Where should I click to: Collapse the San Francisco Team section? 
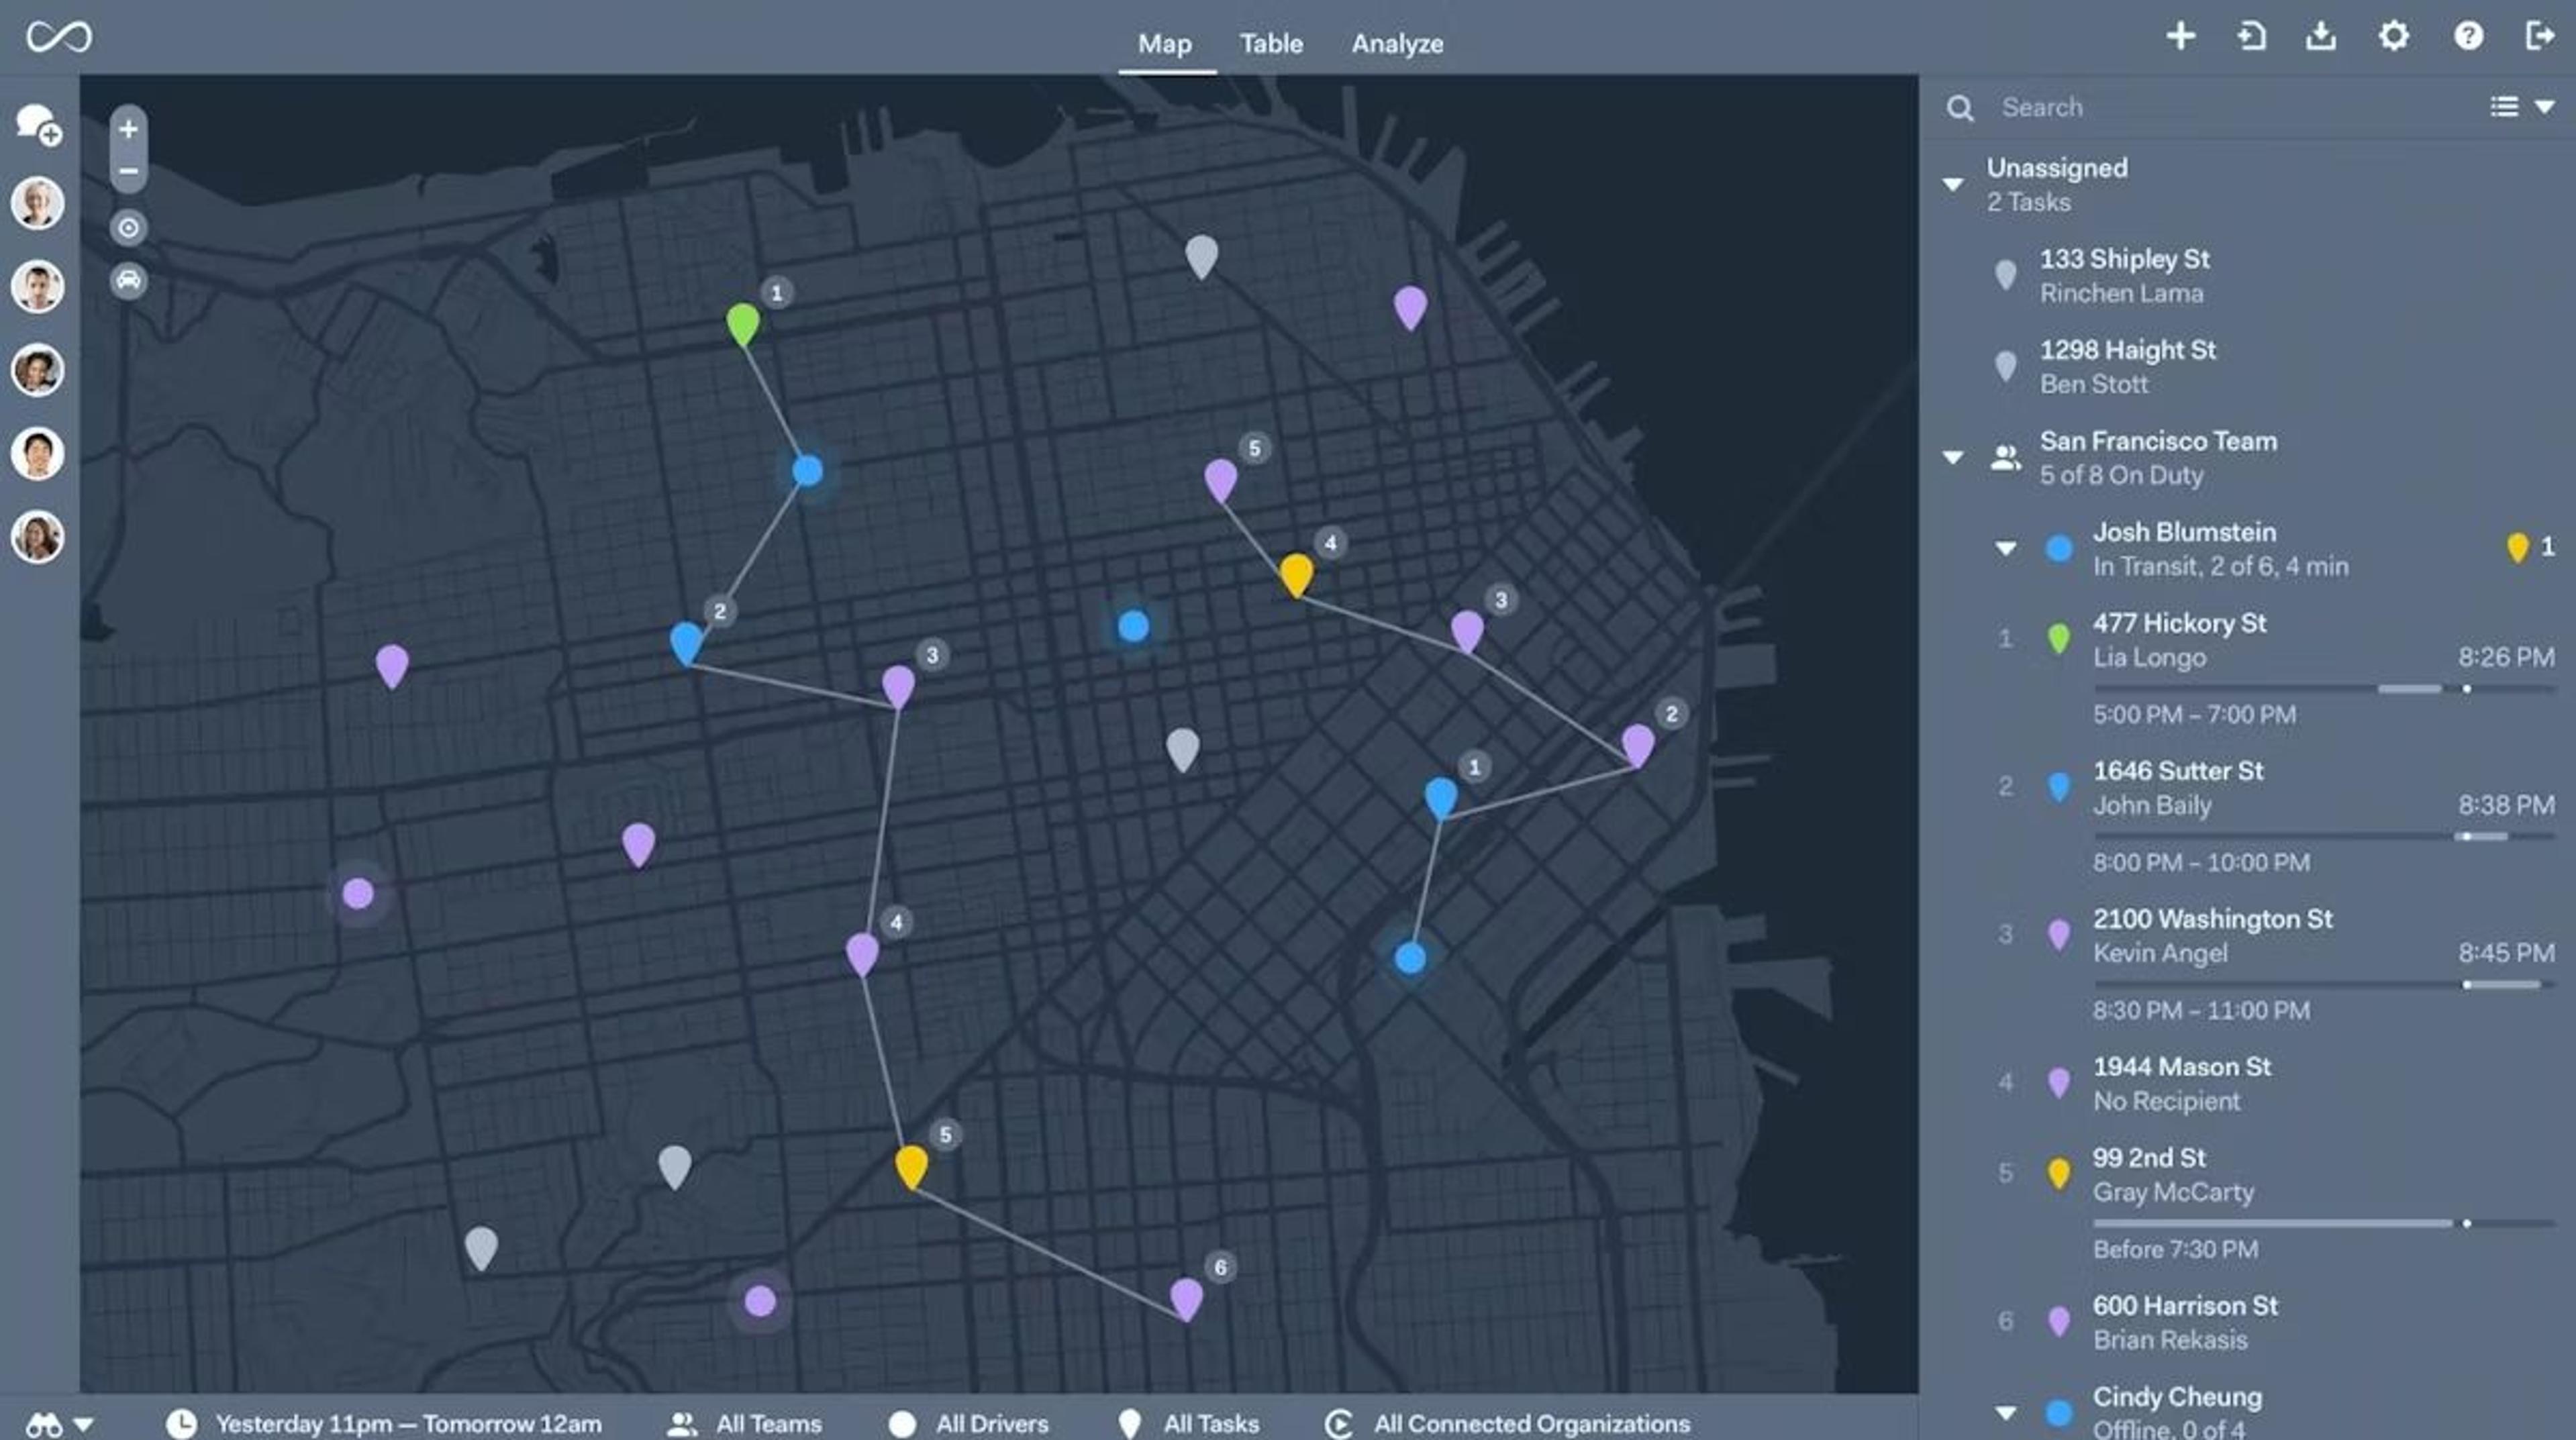1952,458
